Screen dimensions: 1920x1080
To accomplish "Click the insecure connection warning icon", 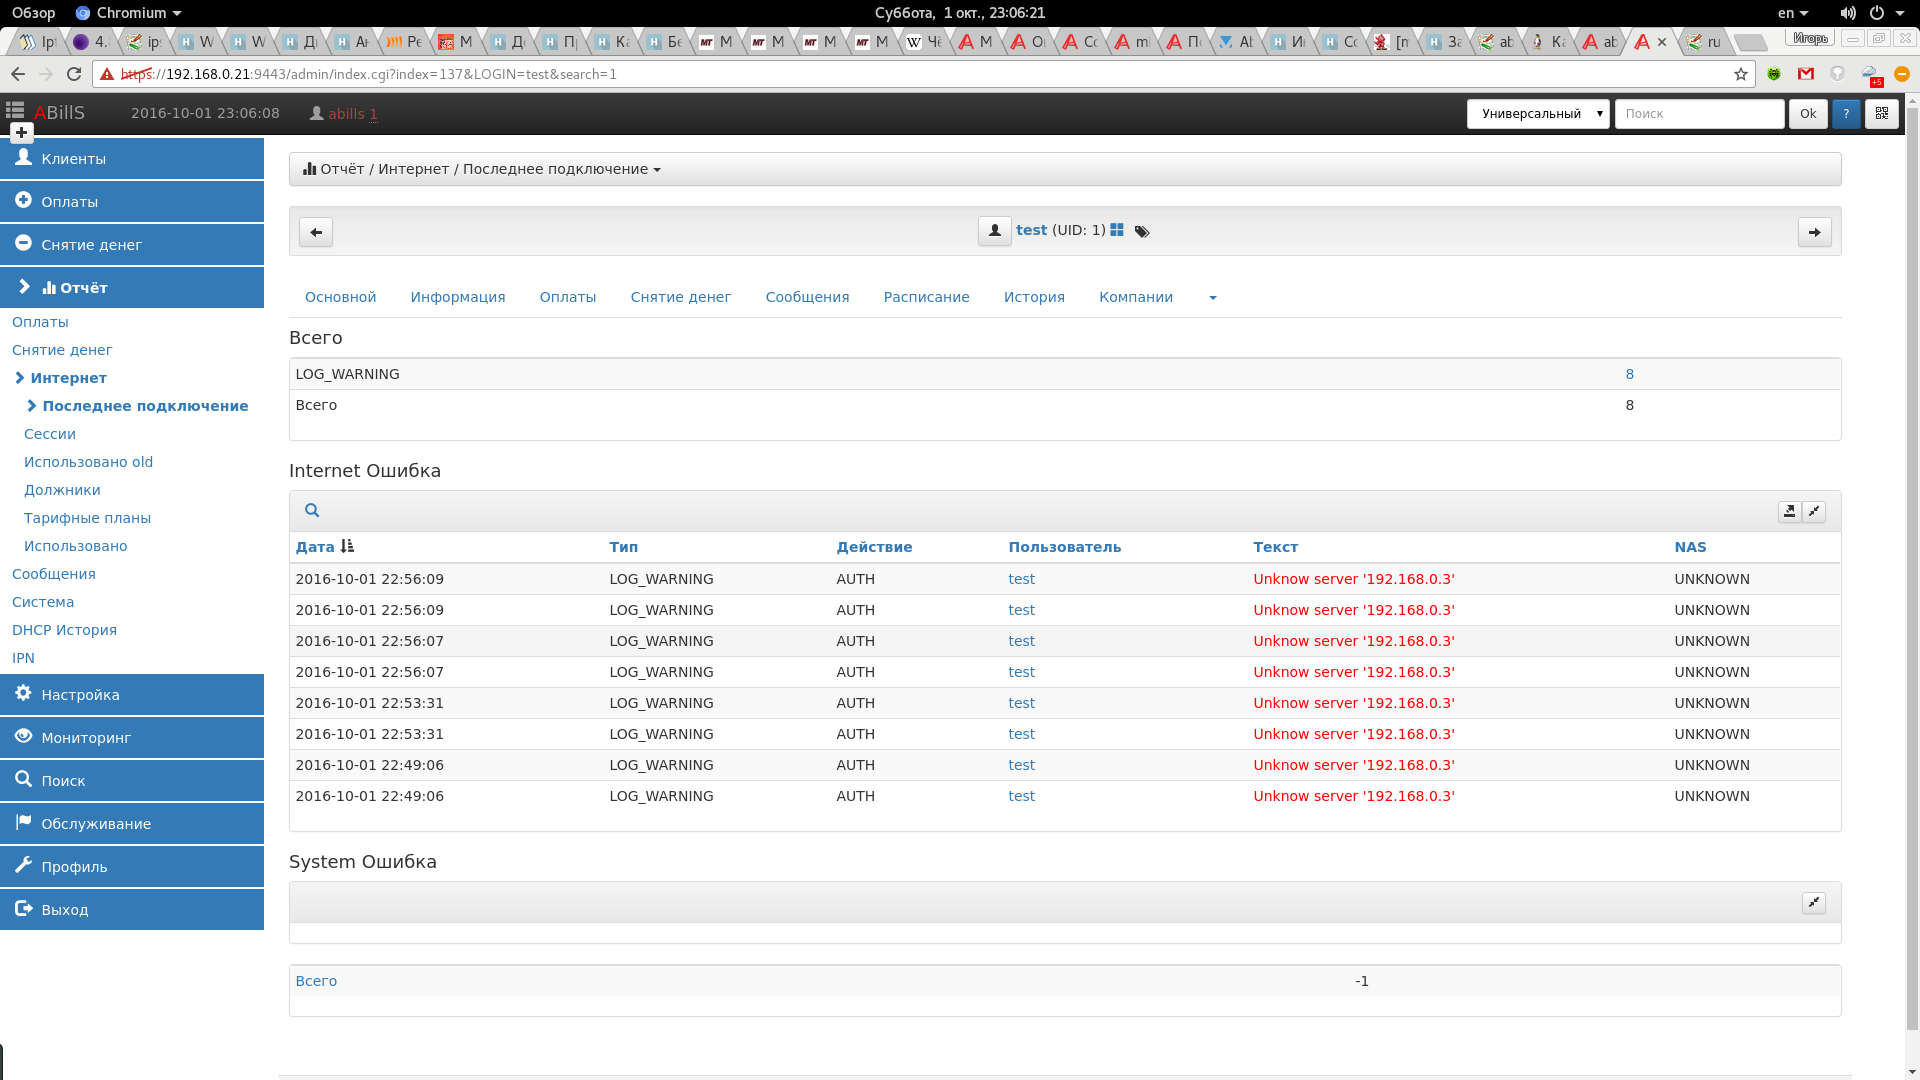I will click(107, 74).
